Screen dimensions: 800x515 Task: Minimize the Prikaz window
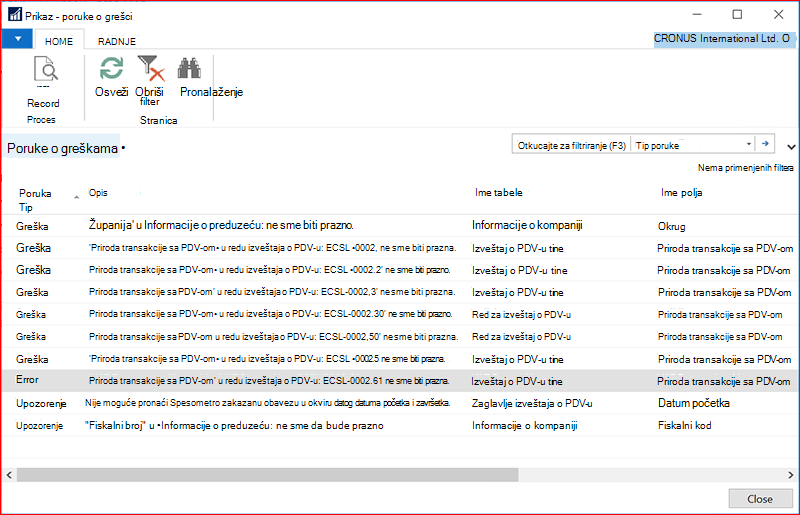coord(697,14)
